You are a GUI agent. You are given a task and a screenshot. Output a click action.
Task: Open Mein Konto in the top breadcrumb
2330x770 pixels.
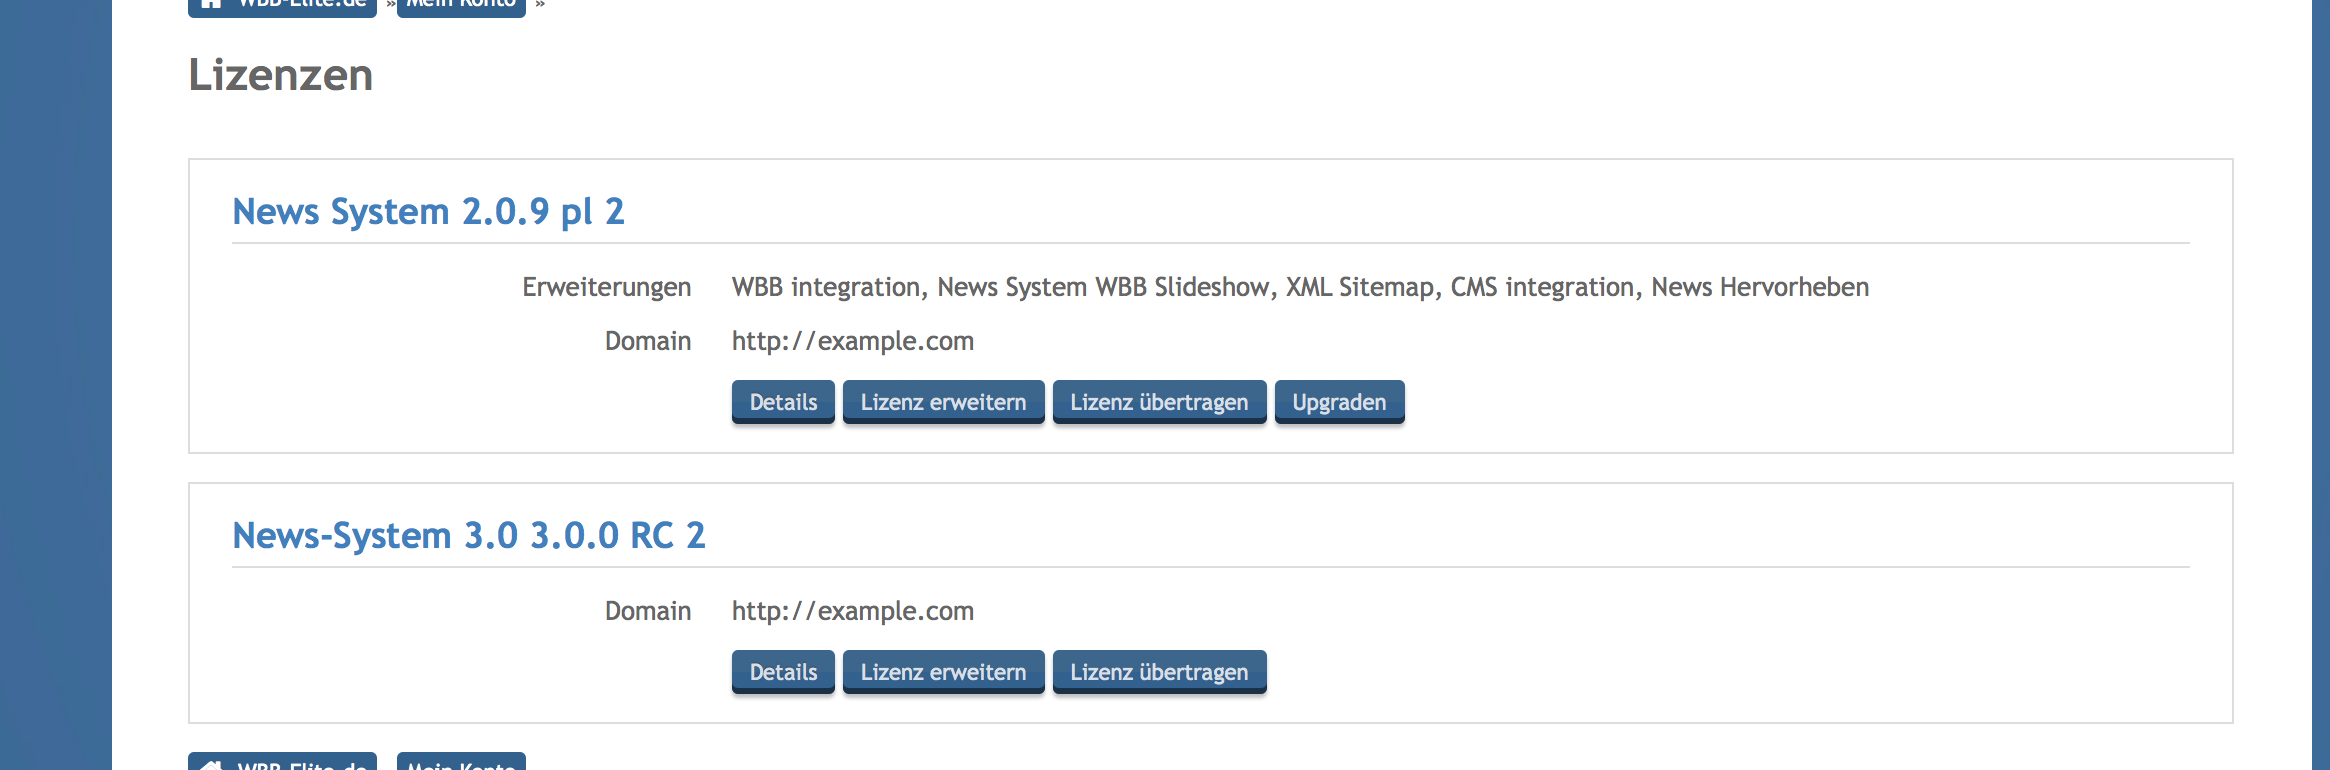click(461, 5)
